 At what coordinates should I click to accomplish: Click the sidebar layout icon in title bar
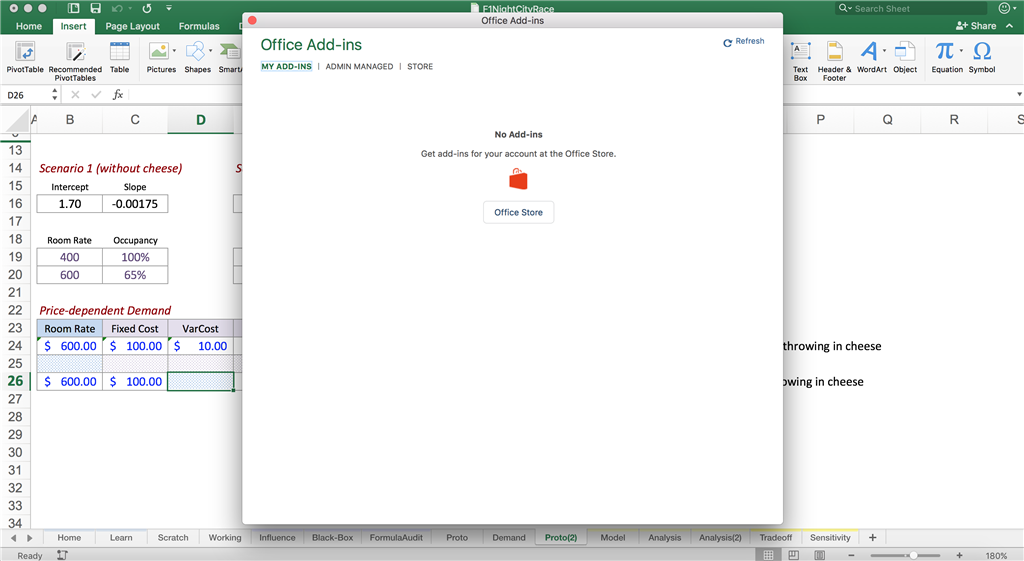point(74,8)
